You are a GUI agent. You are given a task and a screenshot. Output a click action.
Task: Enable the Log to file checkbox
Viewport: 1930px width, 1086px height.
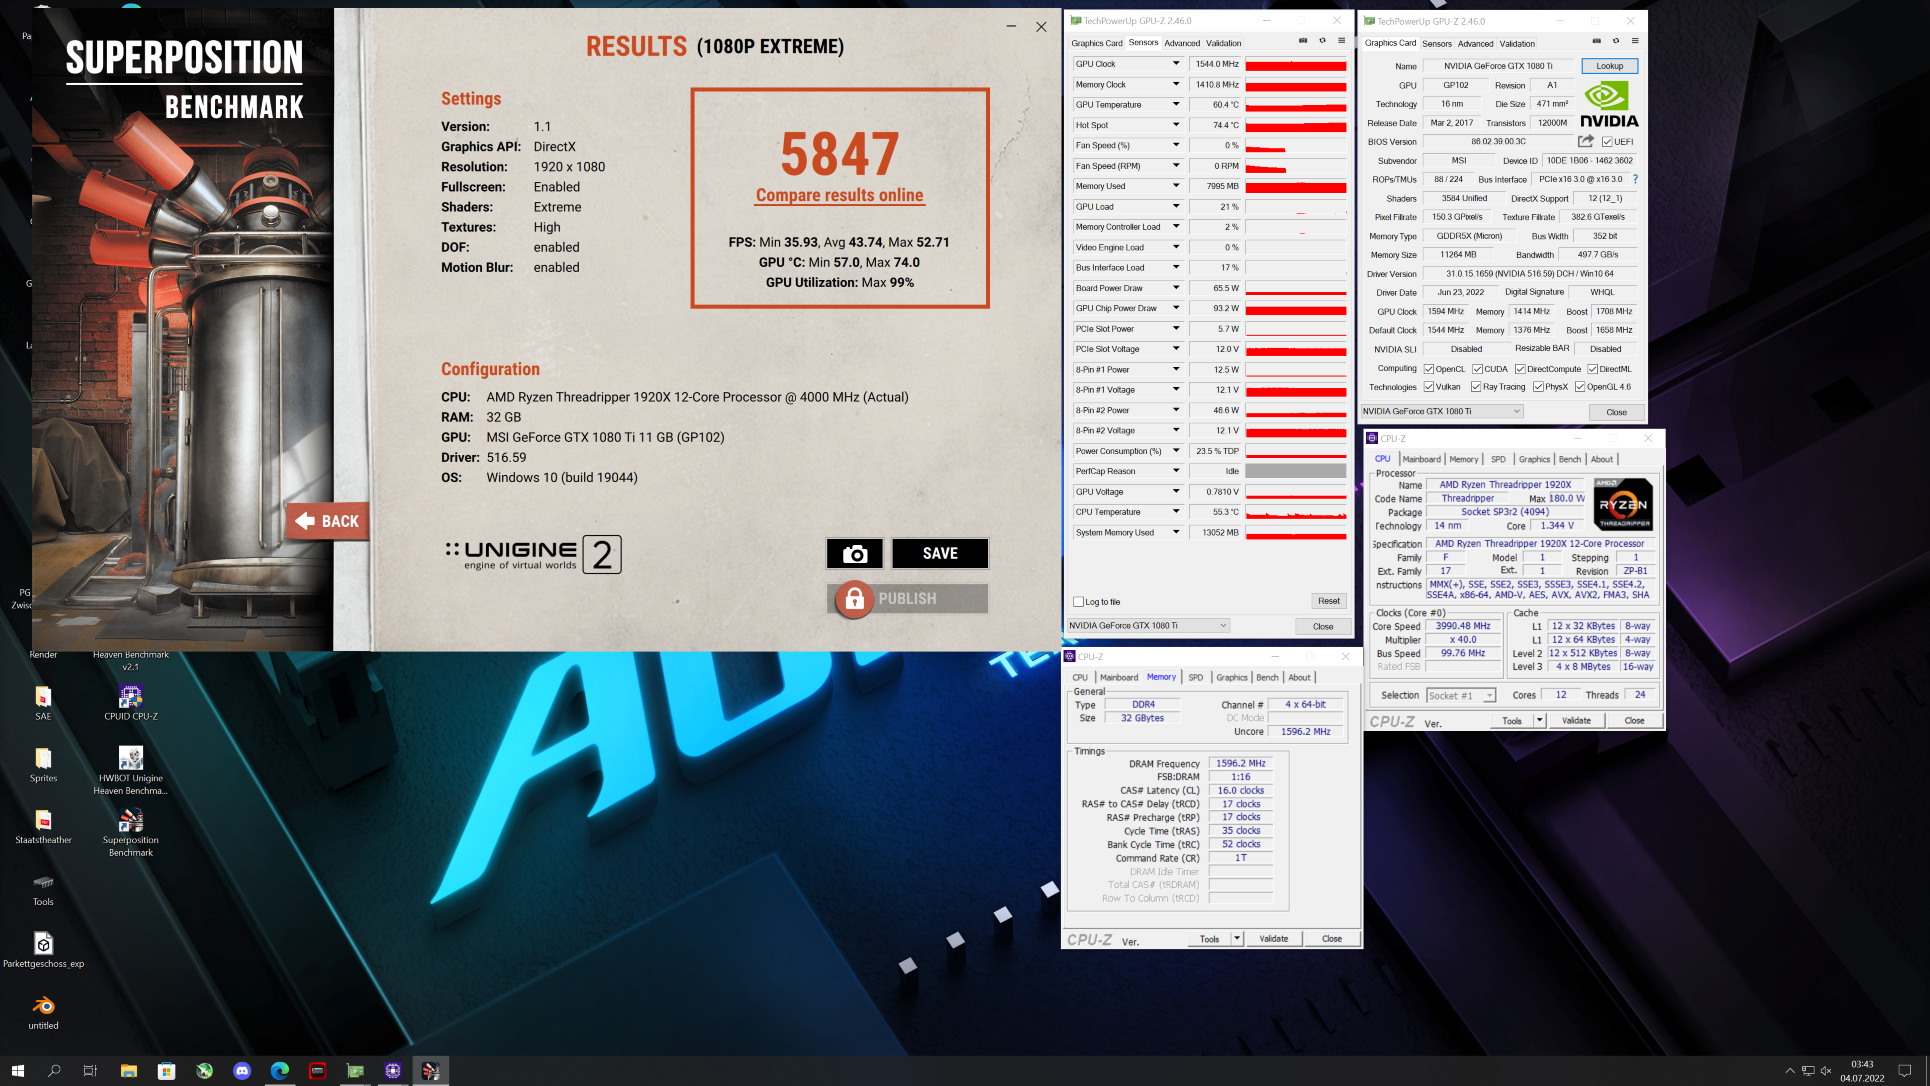(x=1078, y=602)
